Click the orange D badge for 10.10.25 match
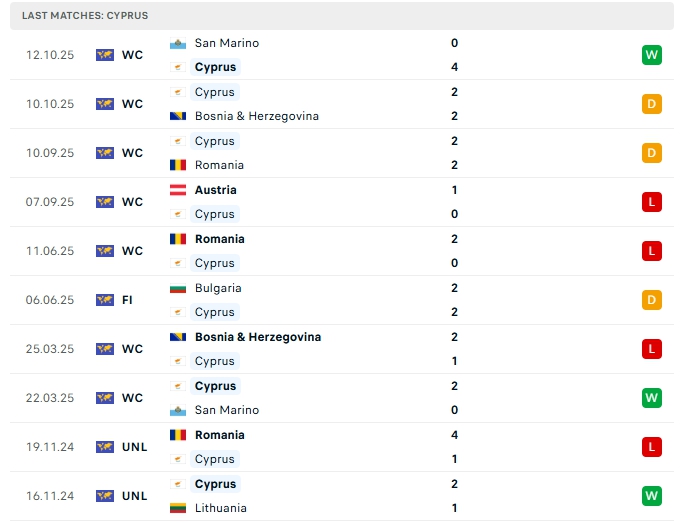The height and width of the screenshot is (523, 686). pos(652,104)
